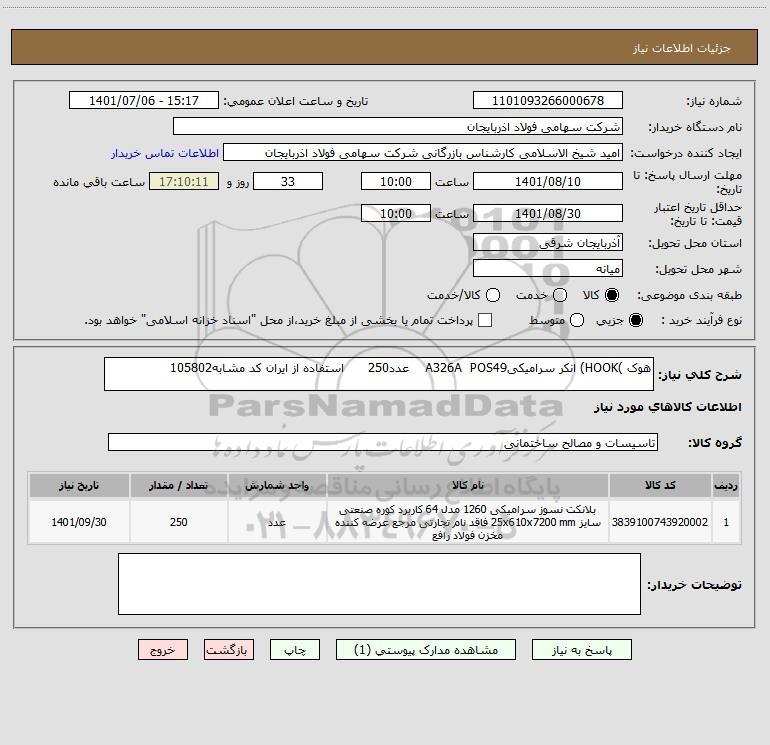Toggle the اسناد خزانه اسلامی payment checkbox
The height and width of the screenshot is (745, 770).
point(485,320)
